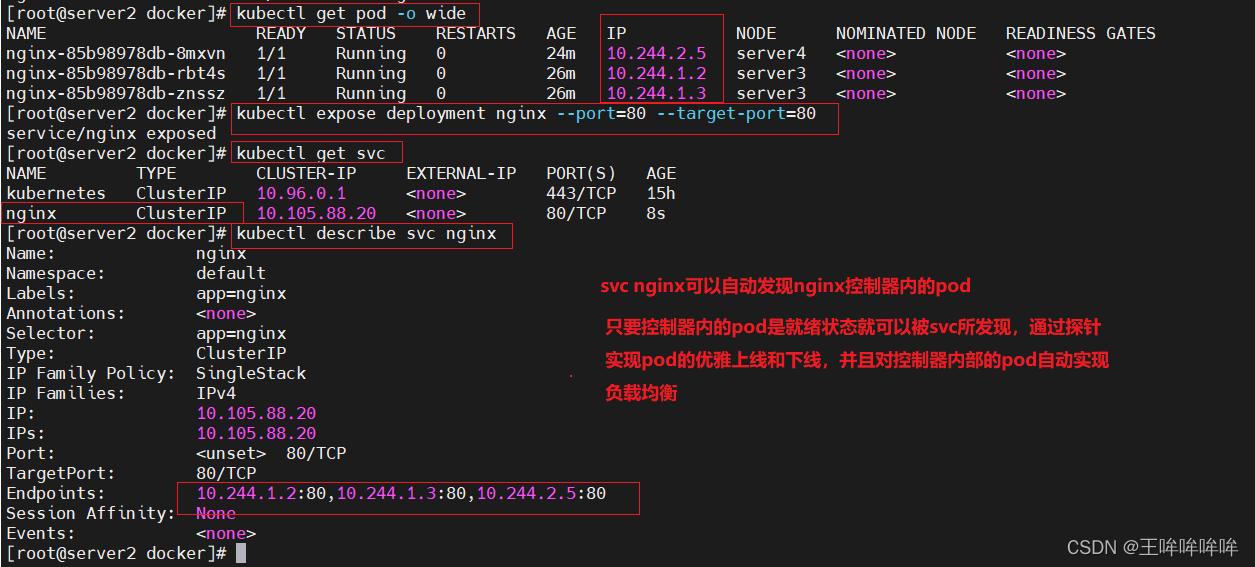1255x567 pixels.
Task: Click age 24m in the 8mxvn pod row
Action: click(x=561, y=53)
